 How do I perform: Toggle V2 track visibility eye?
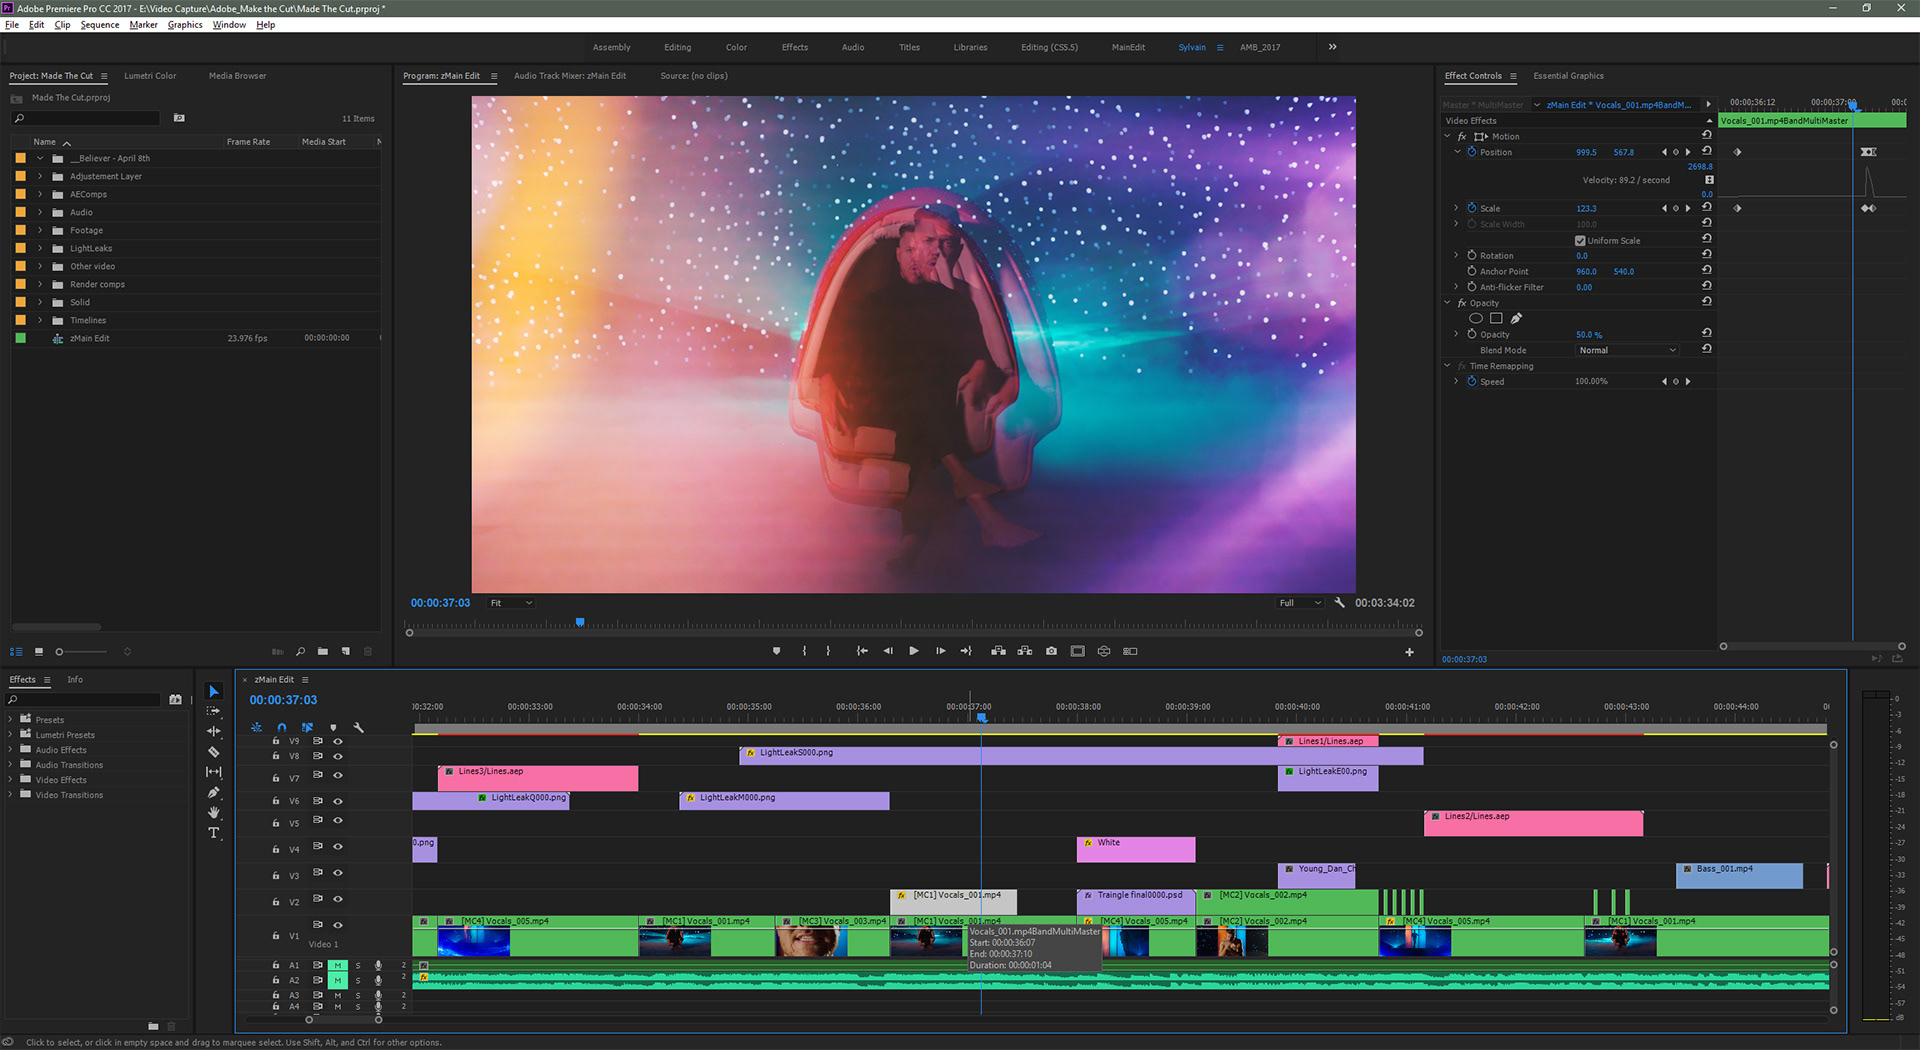pyautogui.click(x=338, y=899)
